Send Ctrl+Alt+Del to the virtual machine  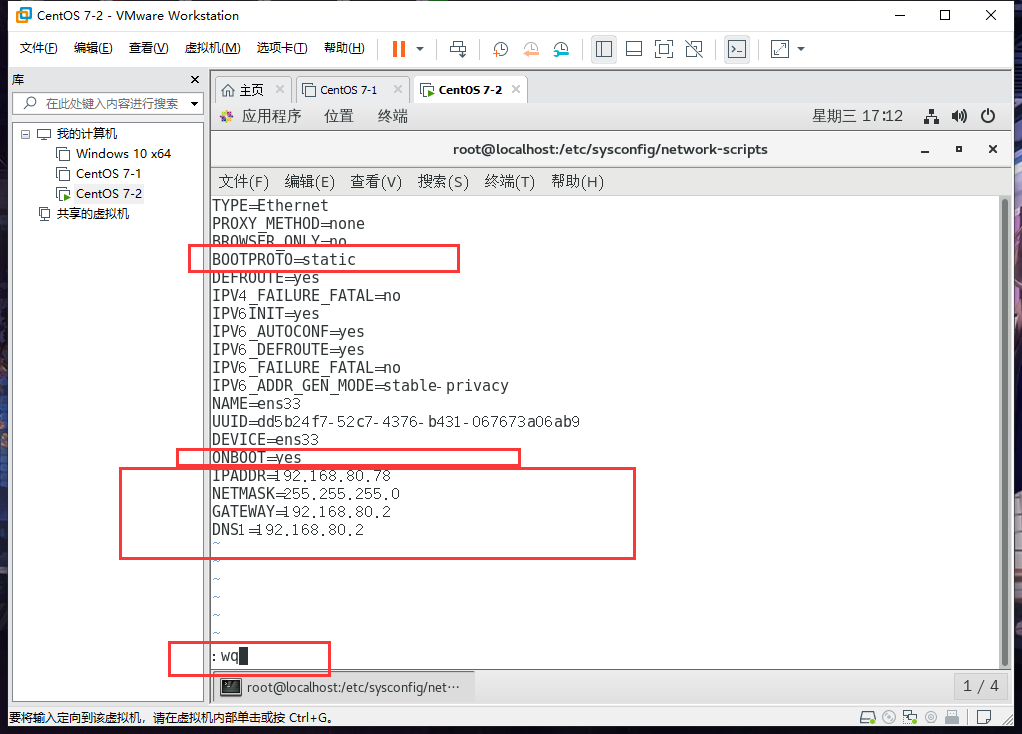tap(458, 49)
